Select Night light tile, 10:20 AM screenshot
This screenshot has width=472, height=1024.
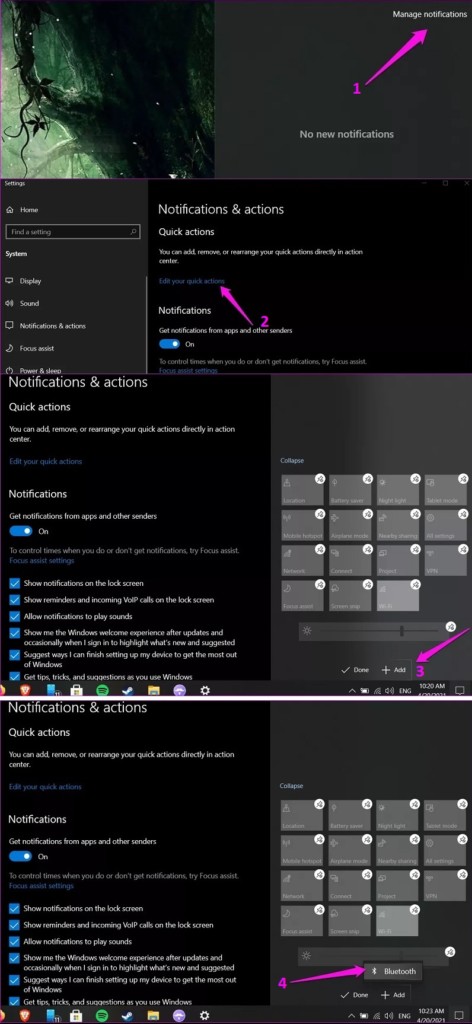398,490
